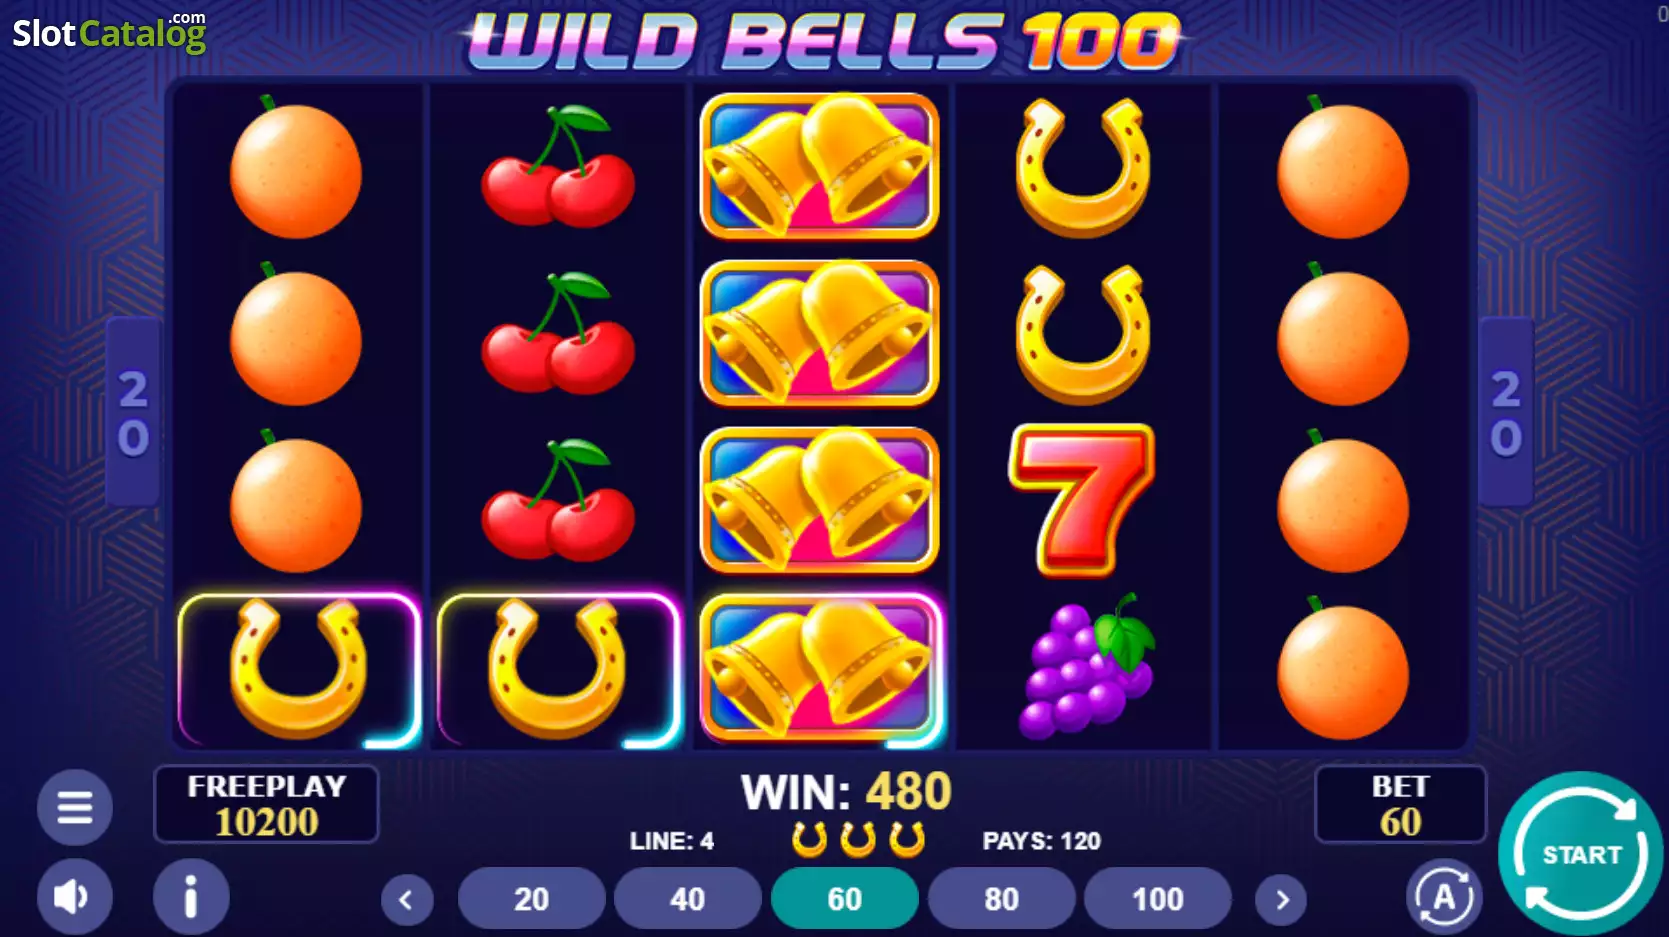Open the left paylines 20 indicator
The image size is (1669, 937).
[133, 412]
